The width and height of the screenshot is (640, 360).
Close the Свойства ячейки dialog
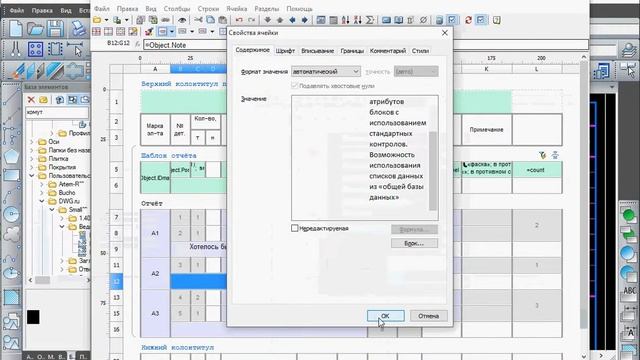click(445, 33)
